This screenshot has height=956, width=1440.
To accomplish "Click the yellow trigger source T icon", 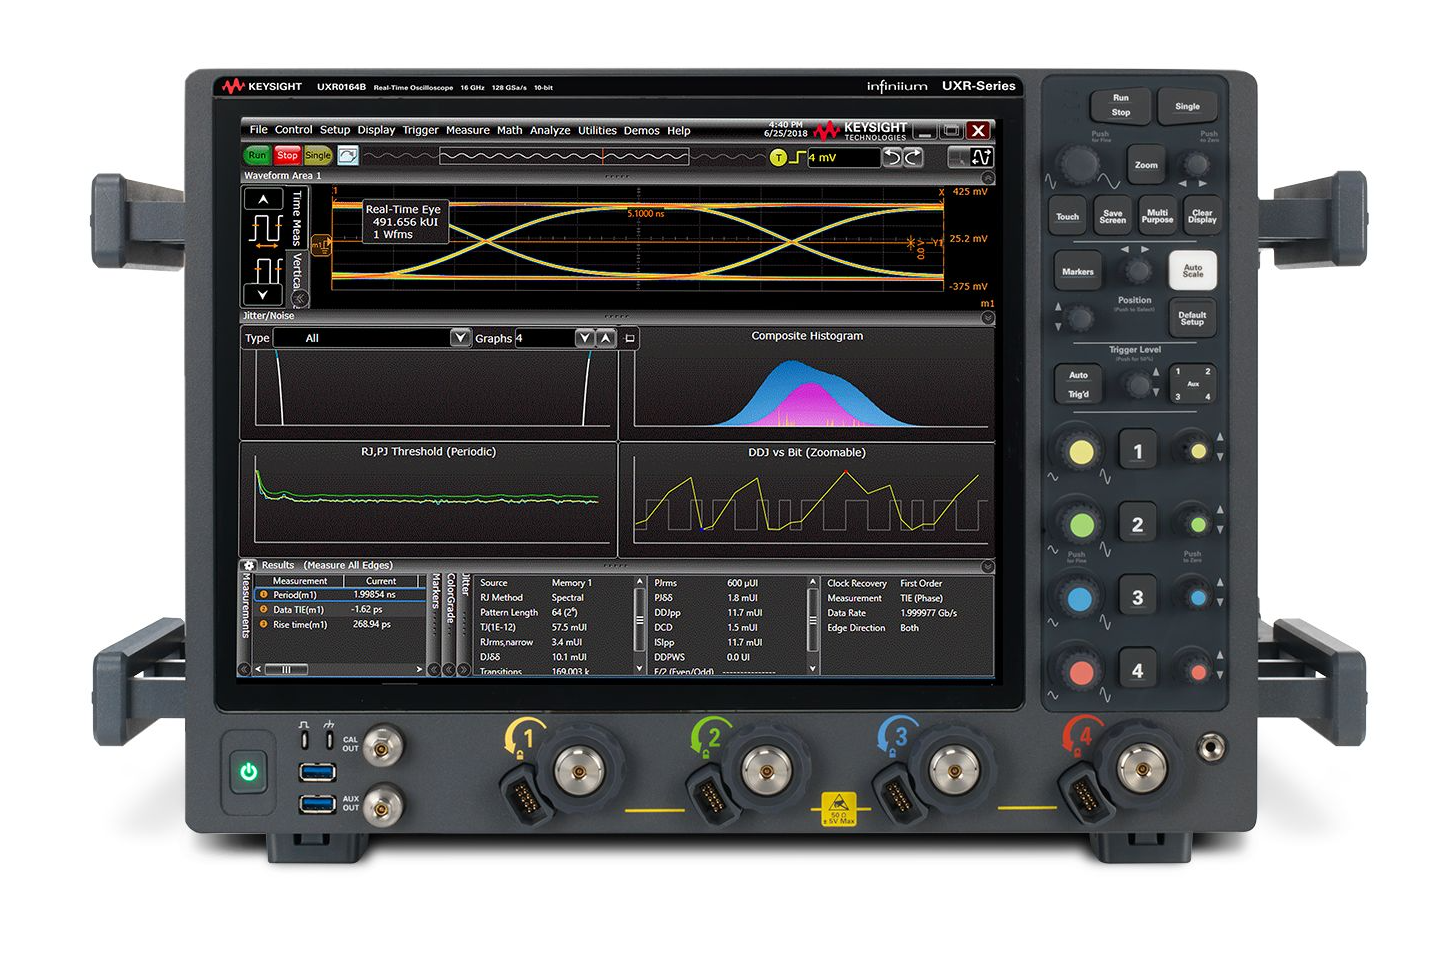I will click(778, 158).
